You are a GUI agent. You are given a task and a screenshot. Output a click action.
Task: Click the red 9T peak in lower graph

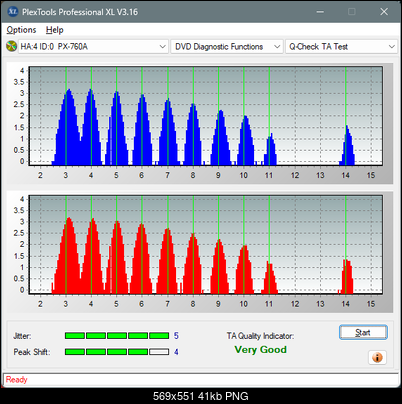[x=219, y=267]
